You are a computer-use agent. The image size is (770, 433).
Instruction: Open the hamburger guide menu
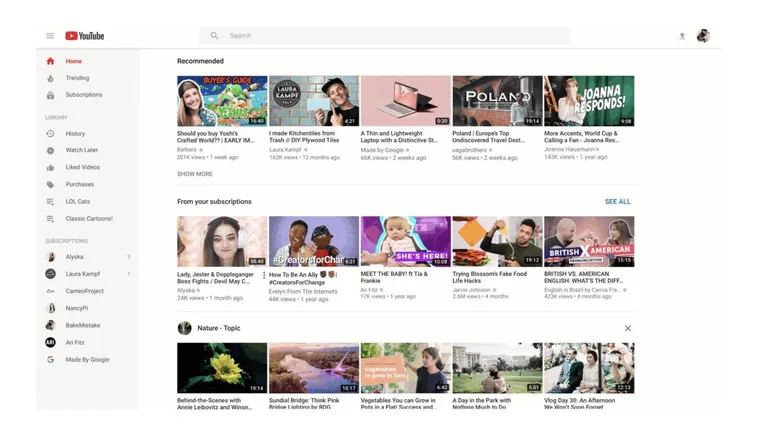pos(50,36)
